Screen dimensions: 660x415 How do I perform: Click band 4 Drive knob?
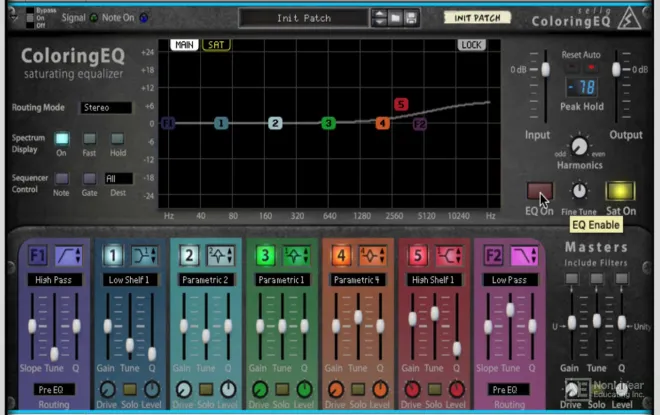pyautogui.click(x=335, y=389)
